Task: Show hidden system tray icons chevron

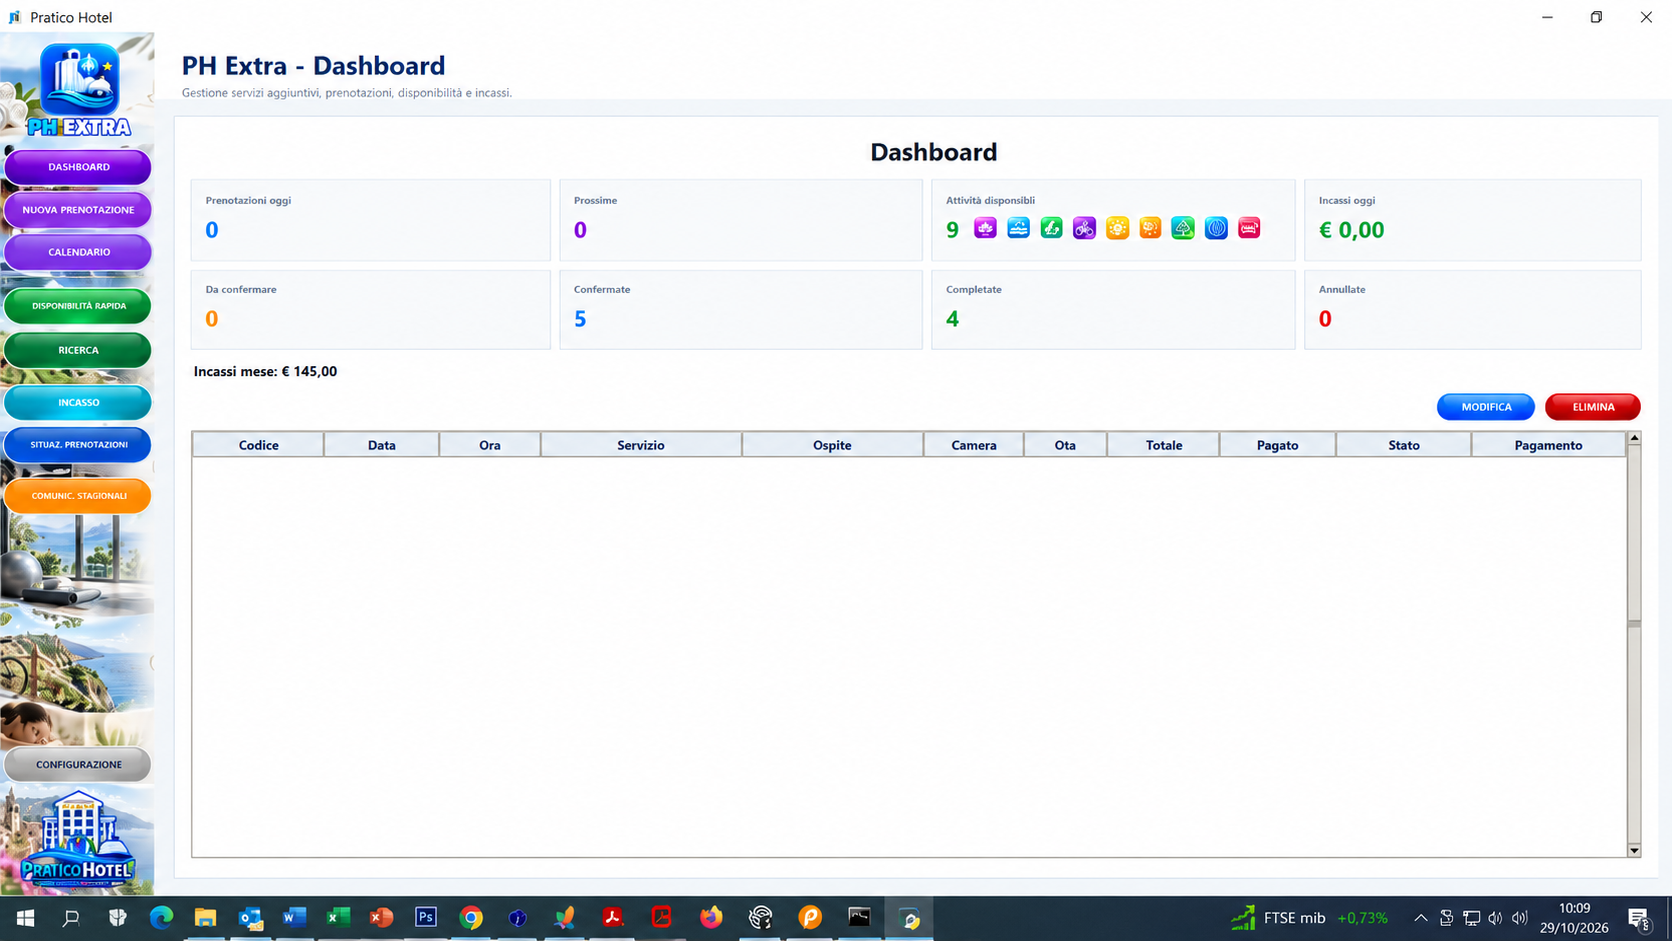Action: pos(1420,917)
